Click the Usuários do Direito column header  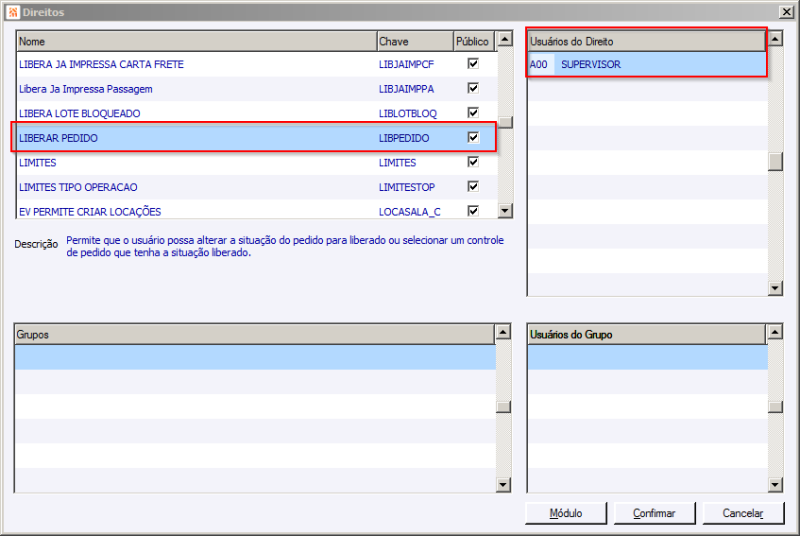pos(646,41)
